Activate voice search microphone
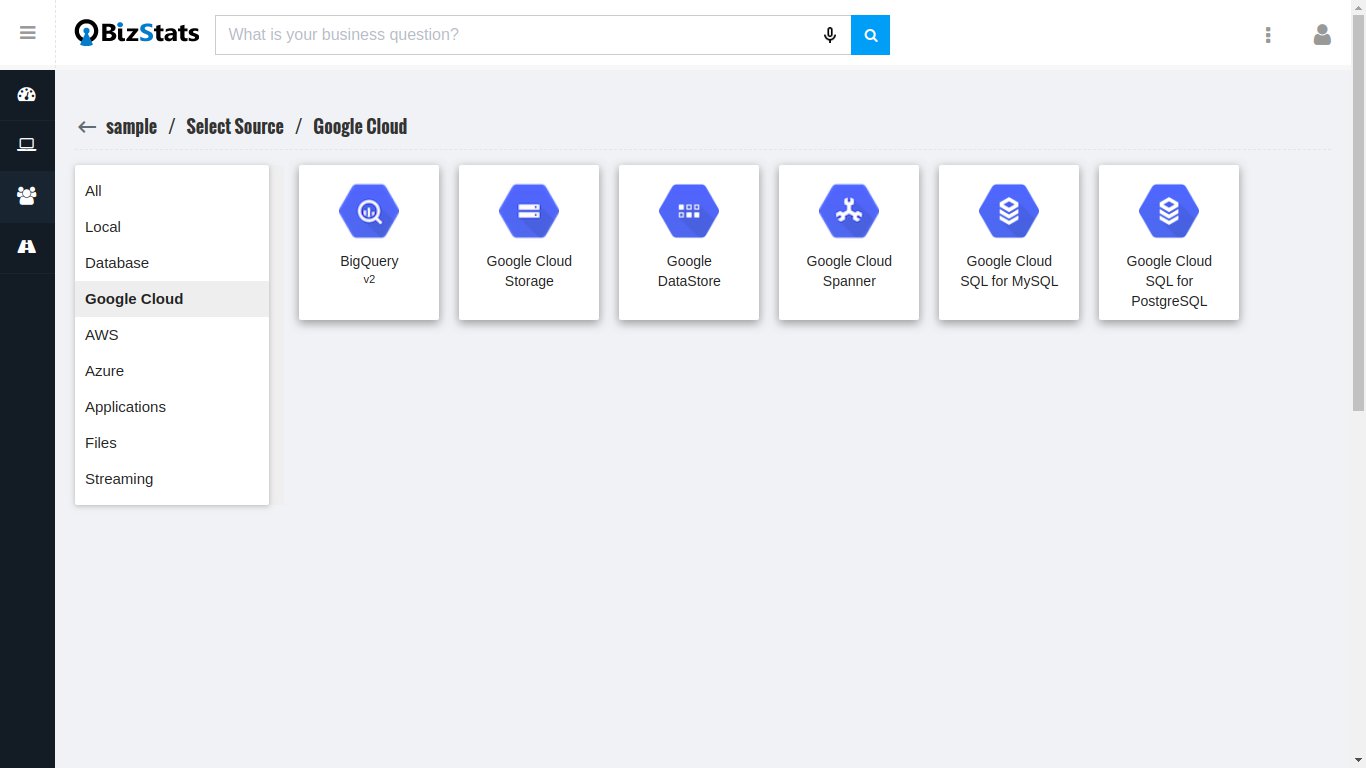1366x768 pixels. coord(830,35)
